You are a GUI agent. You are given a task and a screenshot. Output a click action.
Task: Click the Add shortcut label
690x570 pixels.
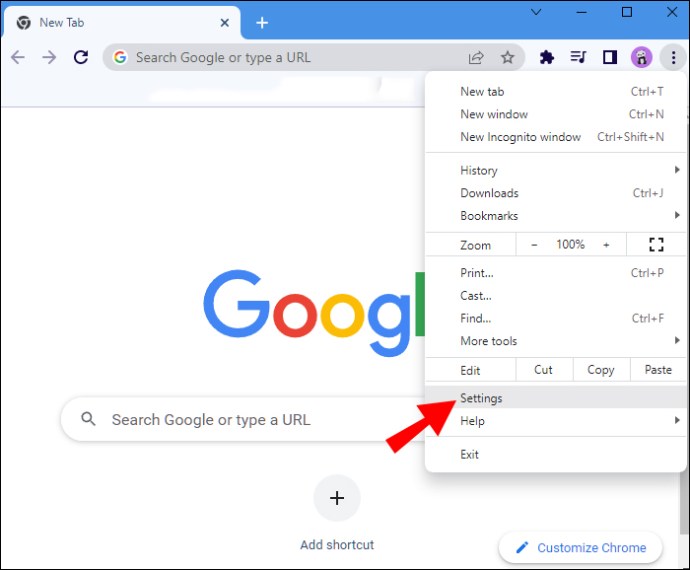point(337,545)
